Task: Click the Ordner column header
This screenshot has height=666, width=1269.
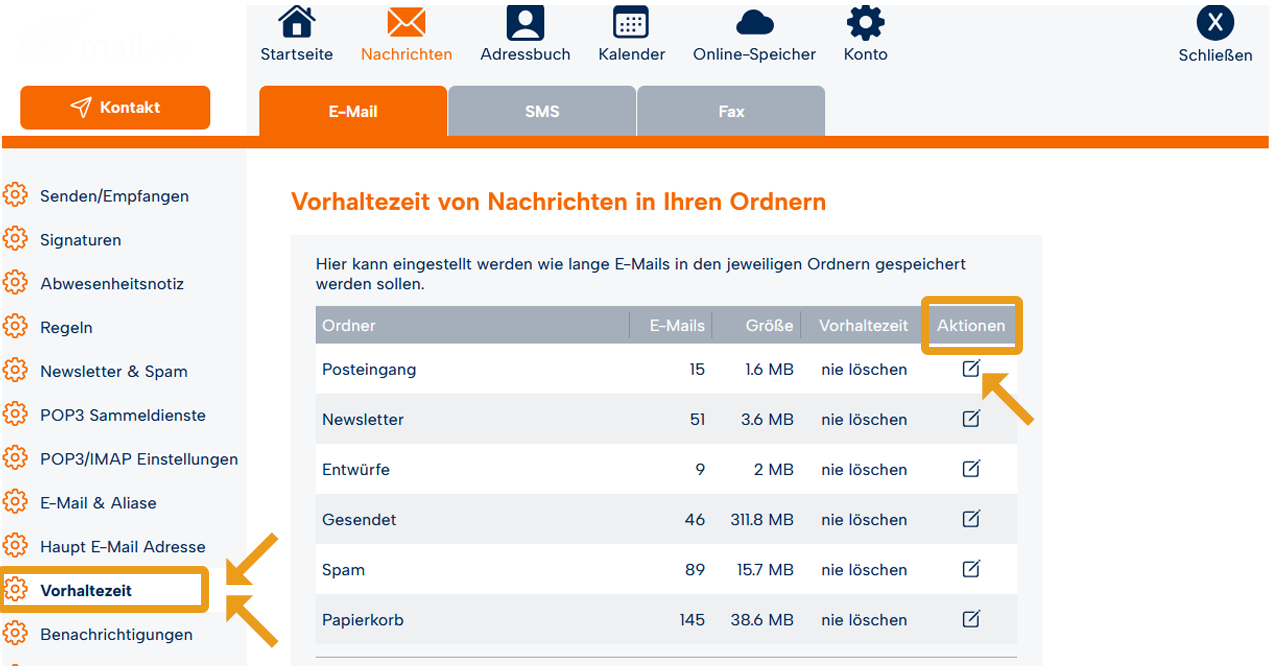Action: coord(349,325)
